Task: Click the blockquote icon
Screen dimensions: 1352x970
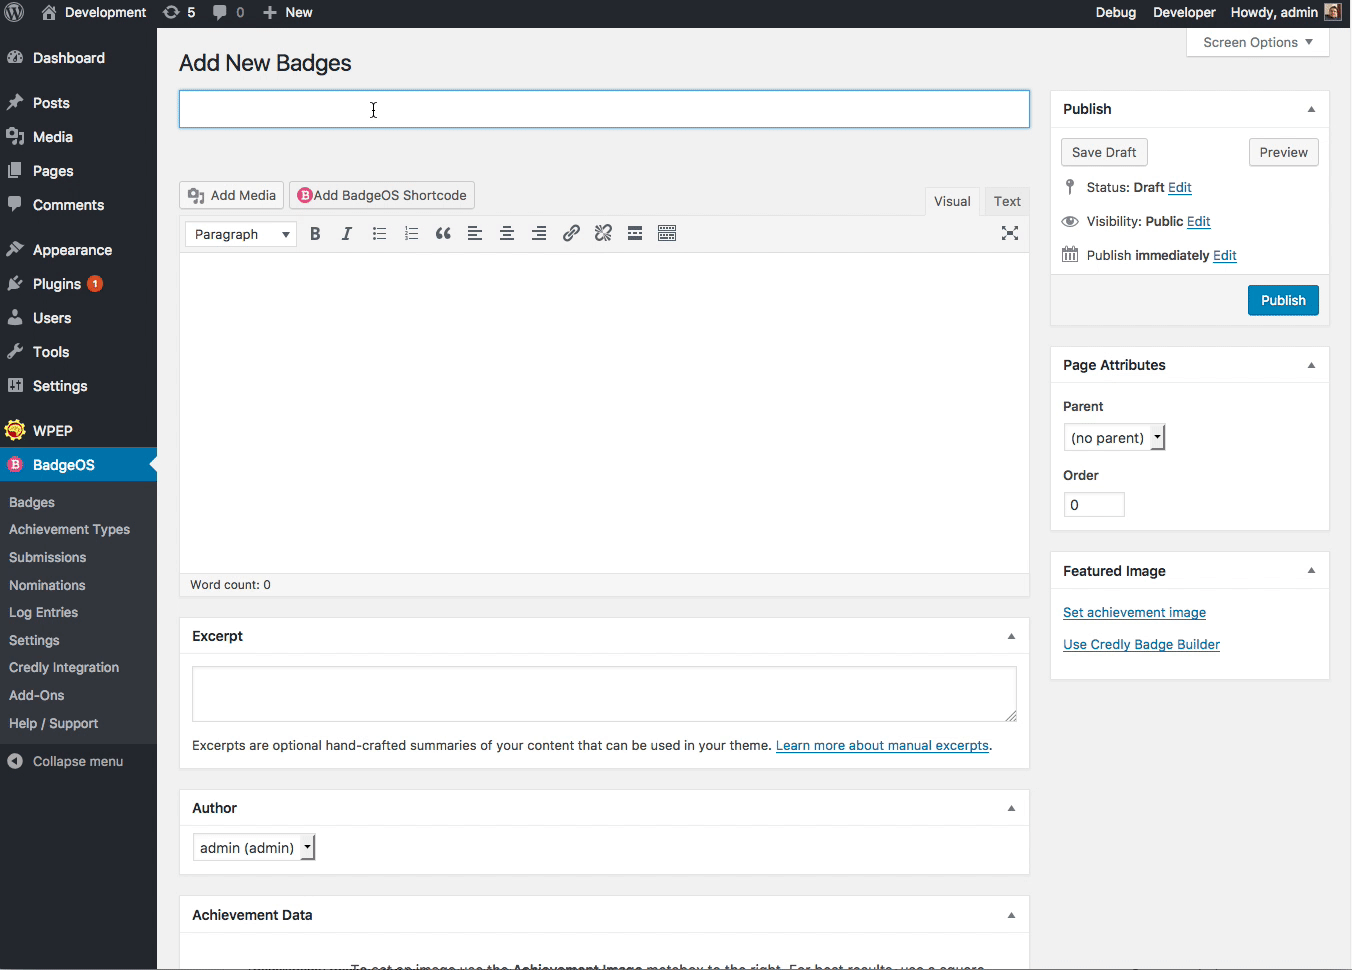Action: tap(443, 234)
